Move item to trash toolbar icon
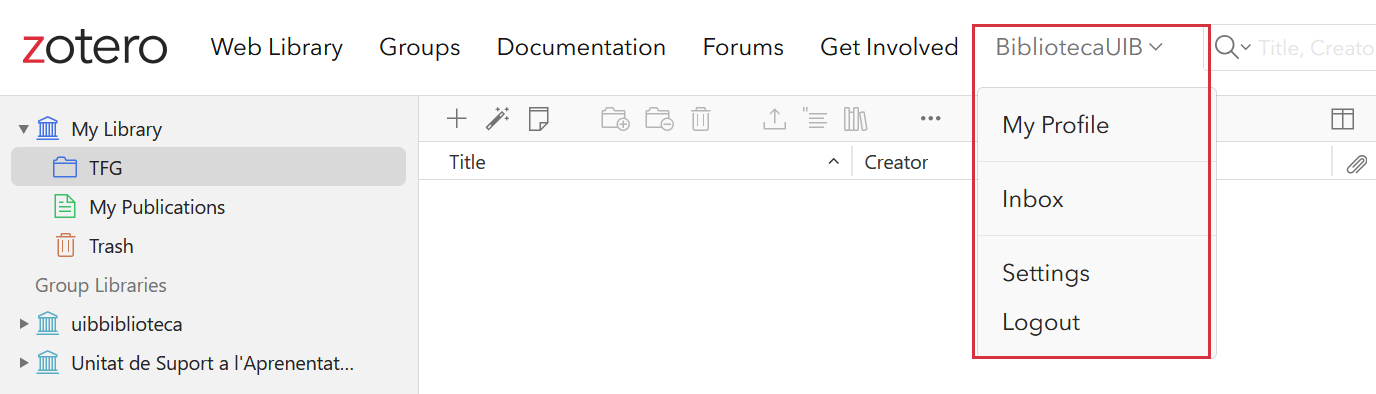This screenshot has width=1376, height=394. coord(701,120)
